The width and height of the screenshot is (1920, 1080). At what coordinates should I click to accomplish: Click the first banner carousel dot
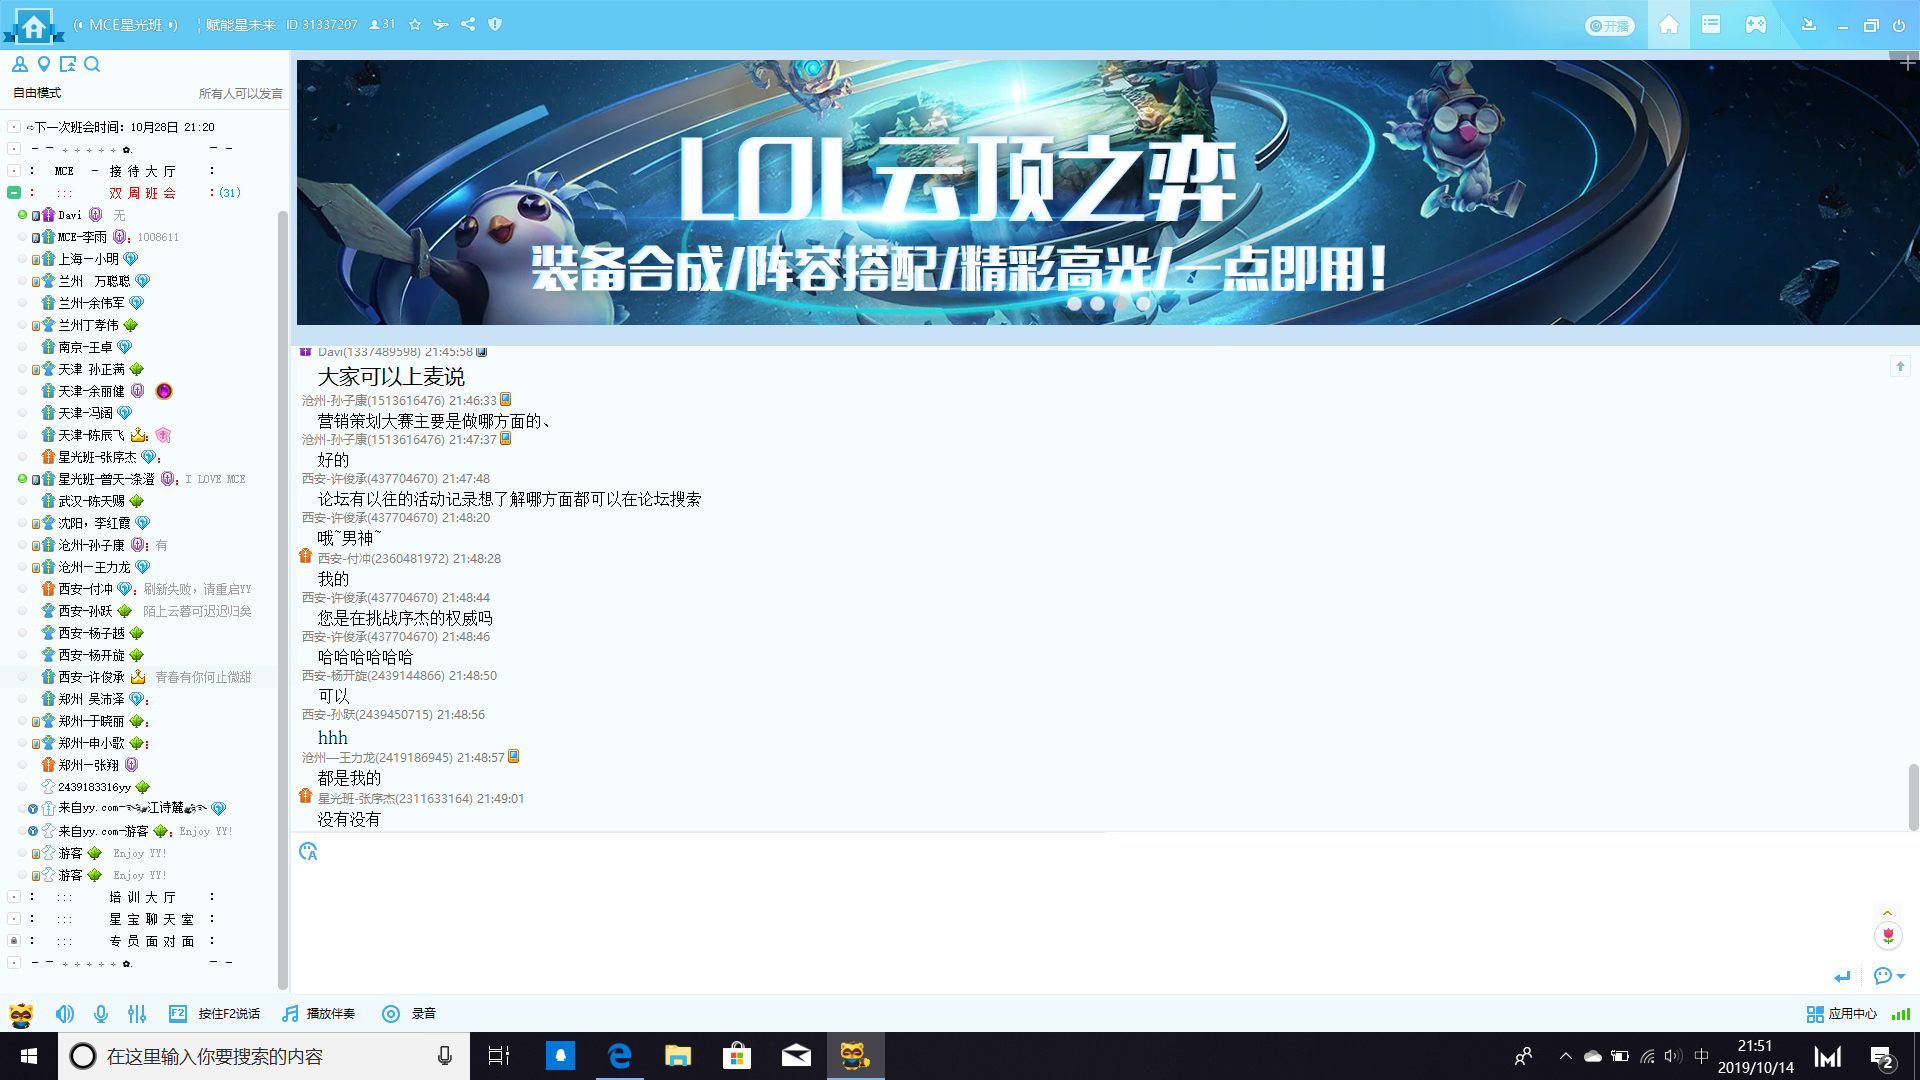point(1074,303)
